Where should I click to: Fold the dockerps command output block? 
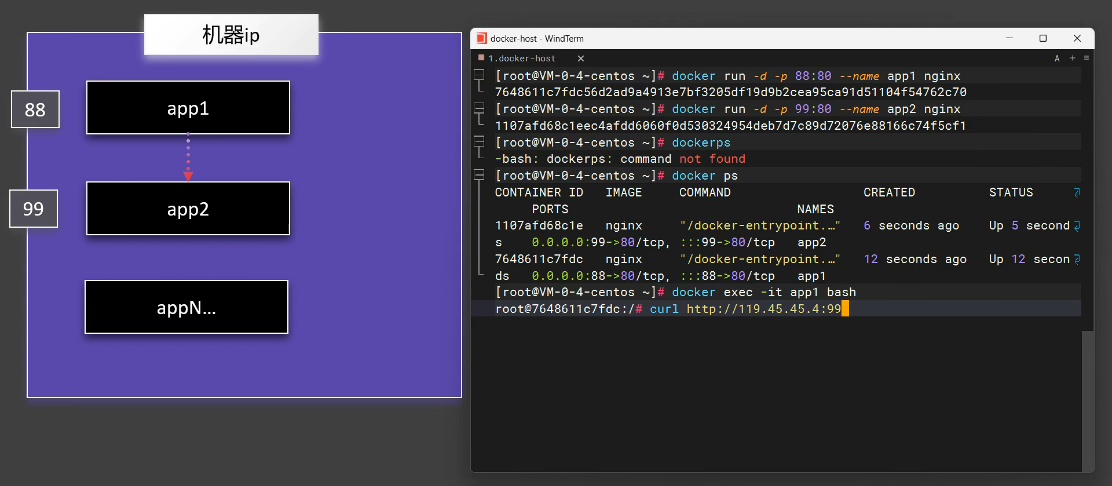(481, 142)
